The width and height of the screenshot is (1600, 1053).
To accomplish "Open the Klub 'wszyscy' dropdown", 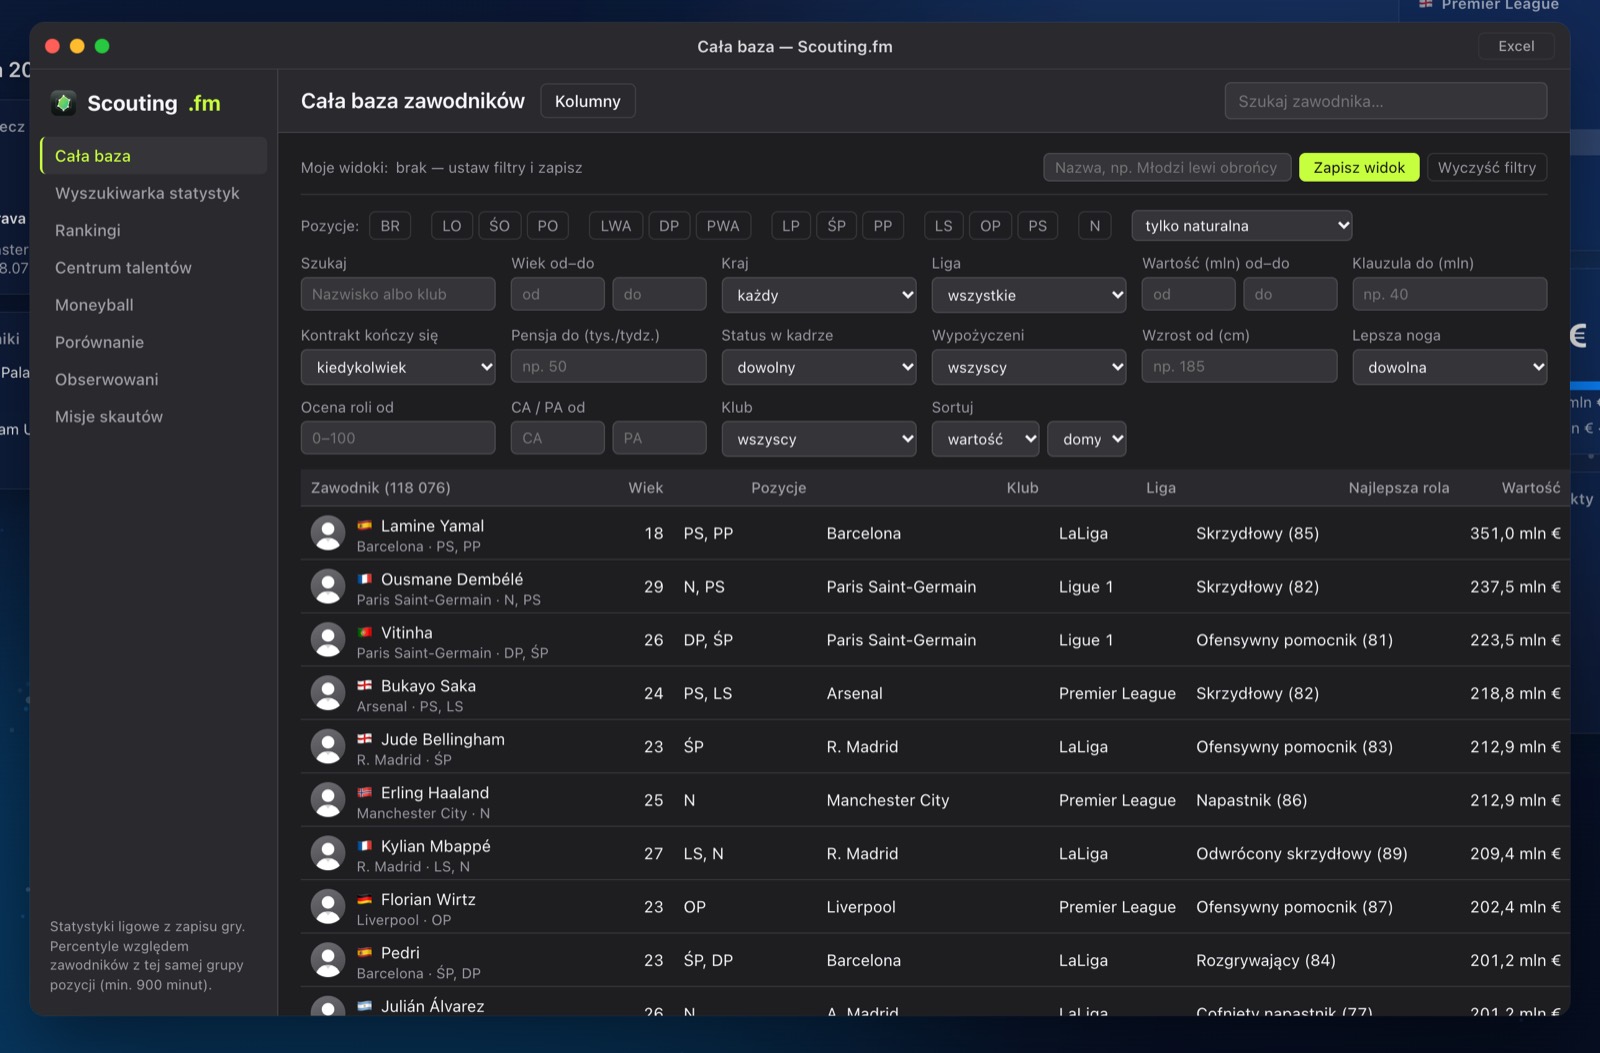I will 819,439.
